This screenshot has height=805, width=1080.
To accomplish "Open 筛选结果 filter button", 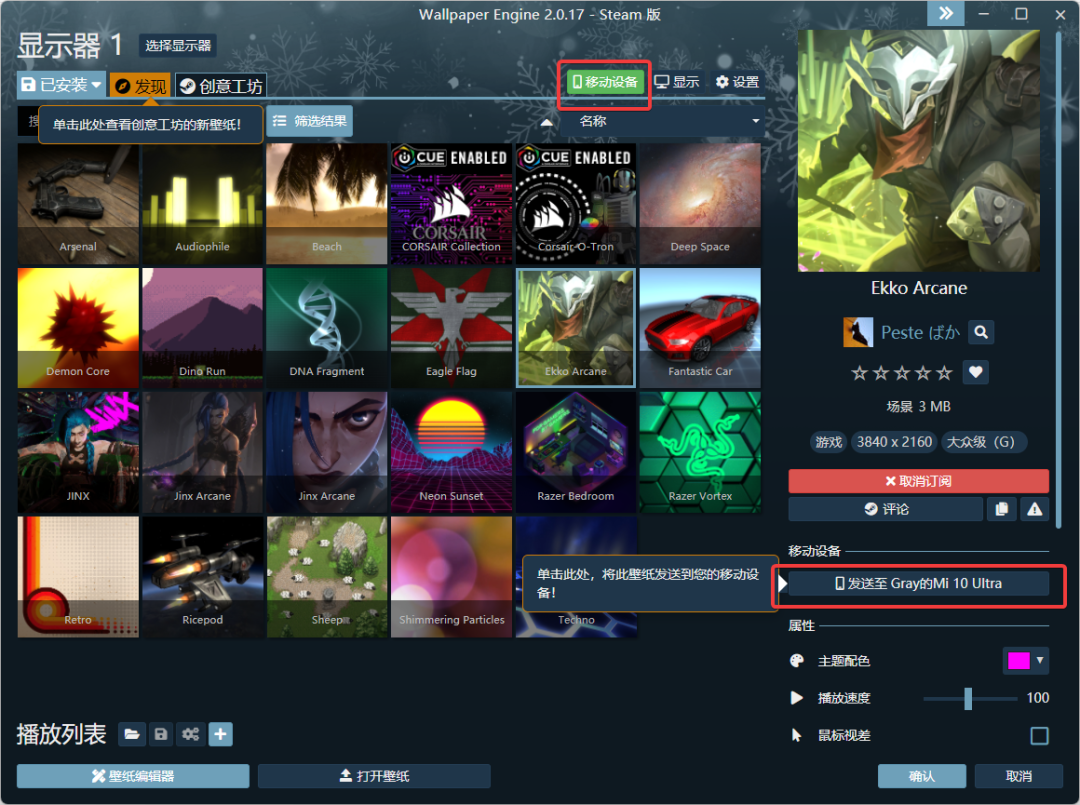I will pos(309,121).
